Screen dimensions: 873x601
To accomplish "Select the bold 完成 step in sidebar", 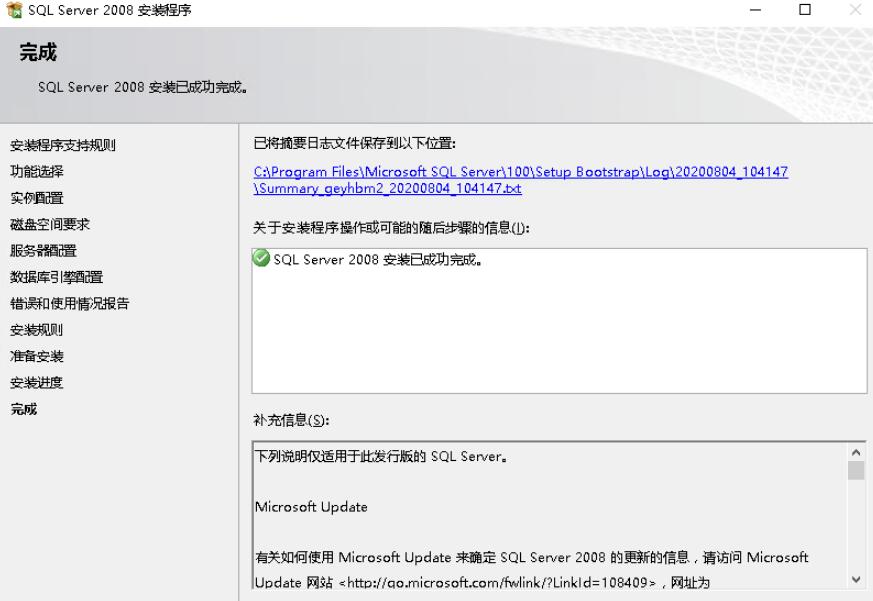I will (24, 409).
